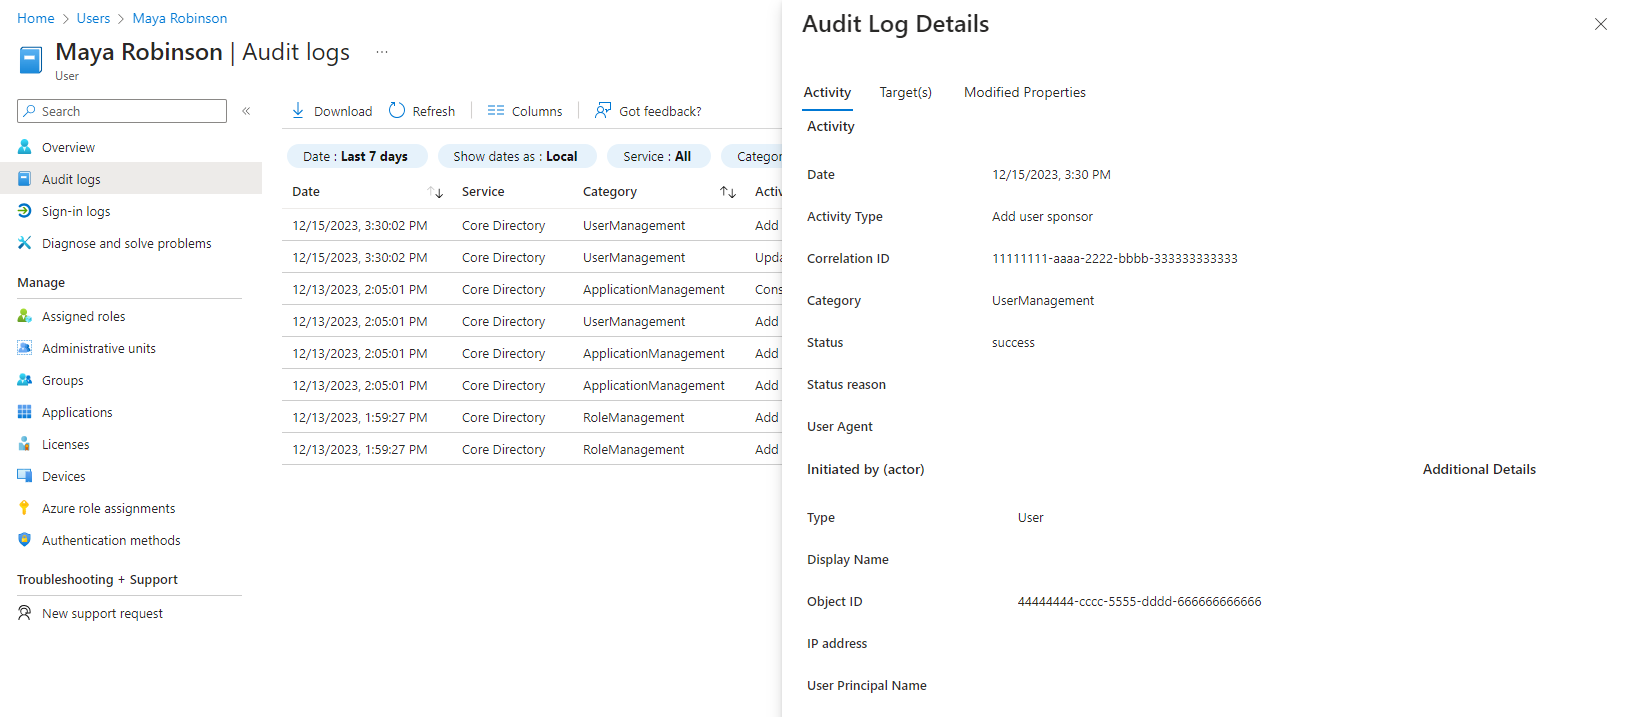Screen dimensions: 1633x717
Task: Click the Authentication methods shield icon
Action: point(25,540)
